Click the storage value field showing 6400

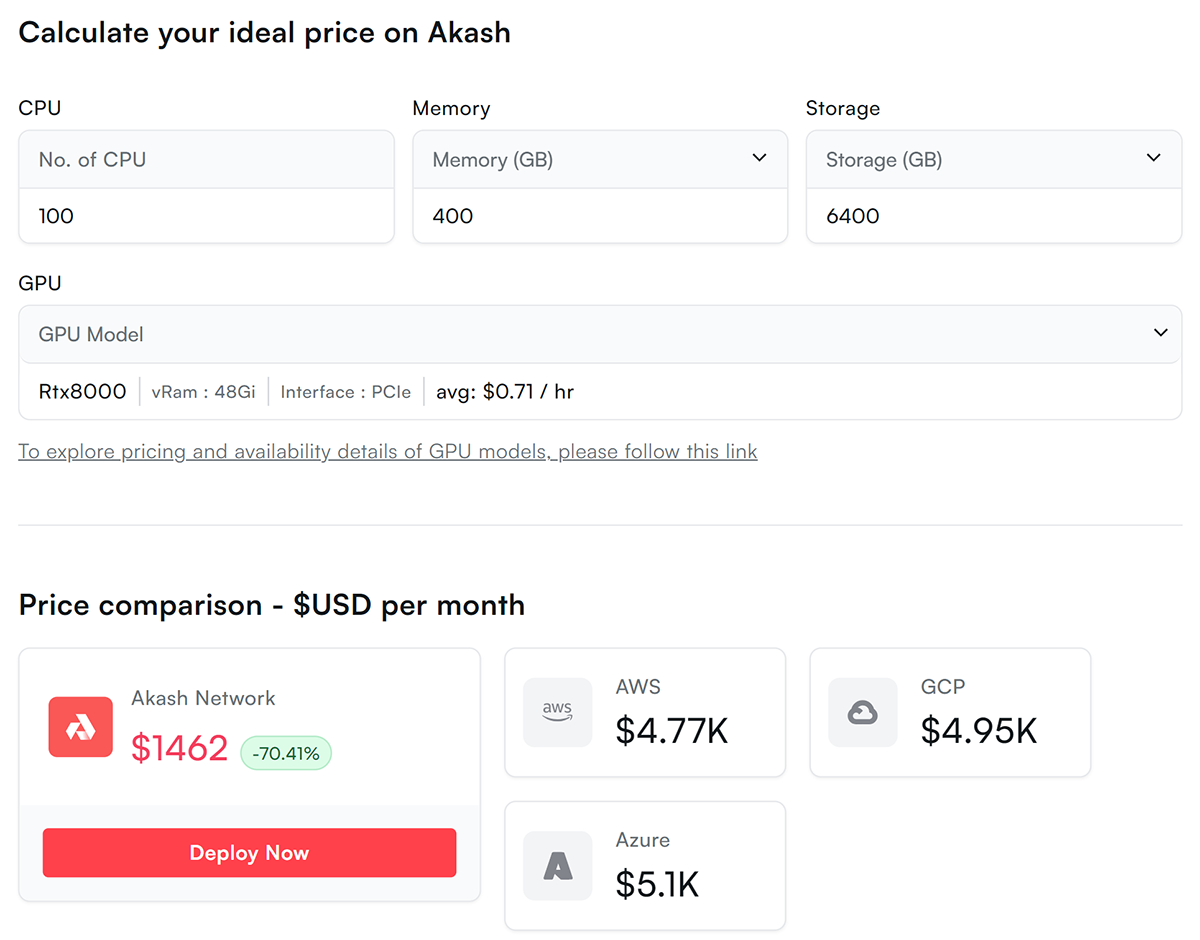click(x=993, y=216)
